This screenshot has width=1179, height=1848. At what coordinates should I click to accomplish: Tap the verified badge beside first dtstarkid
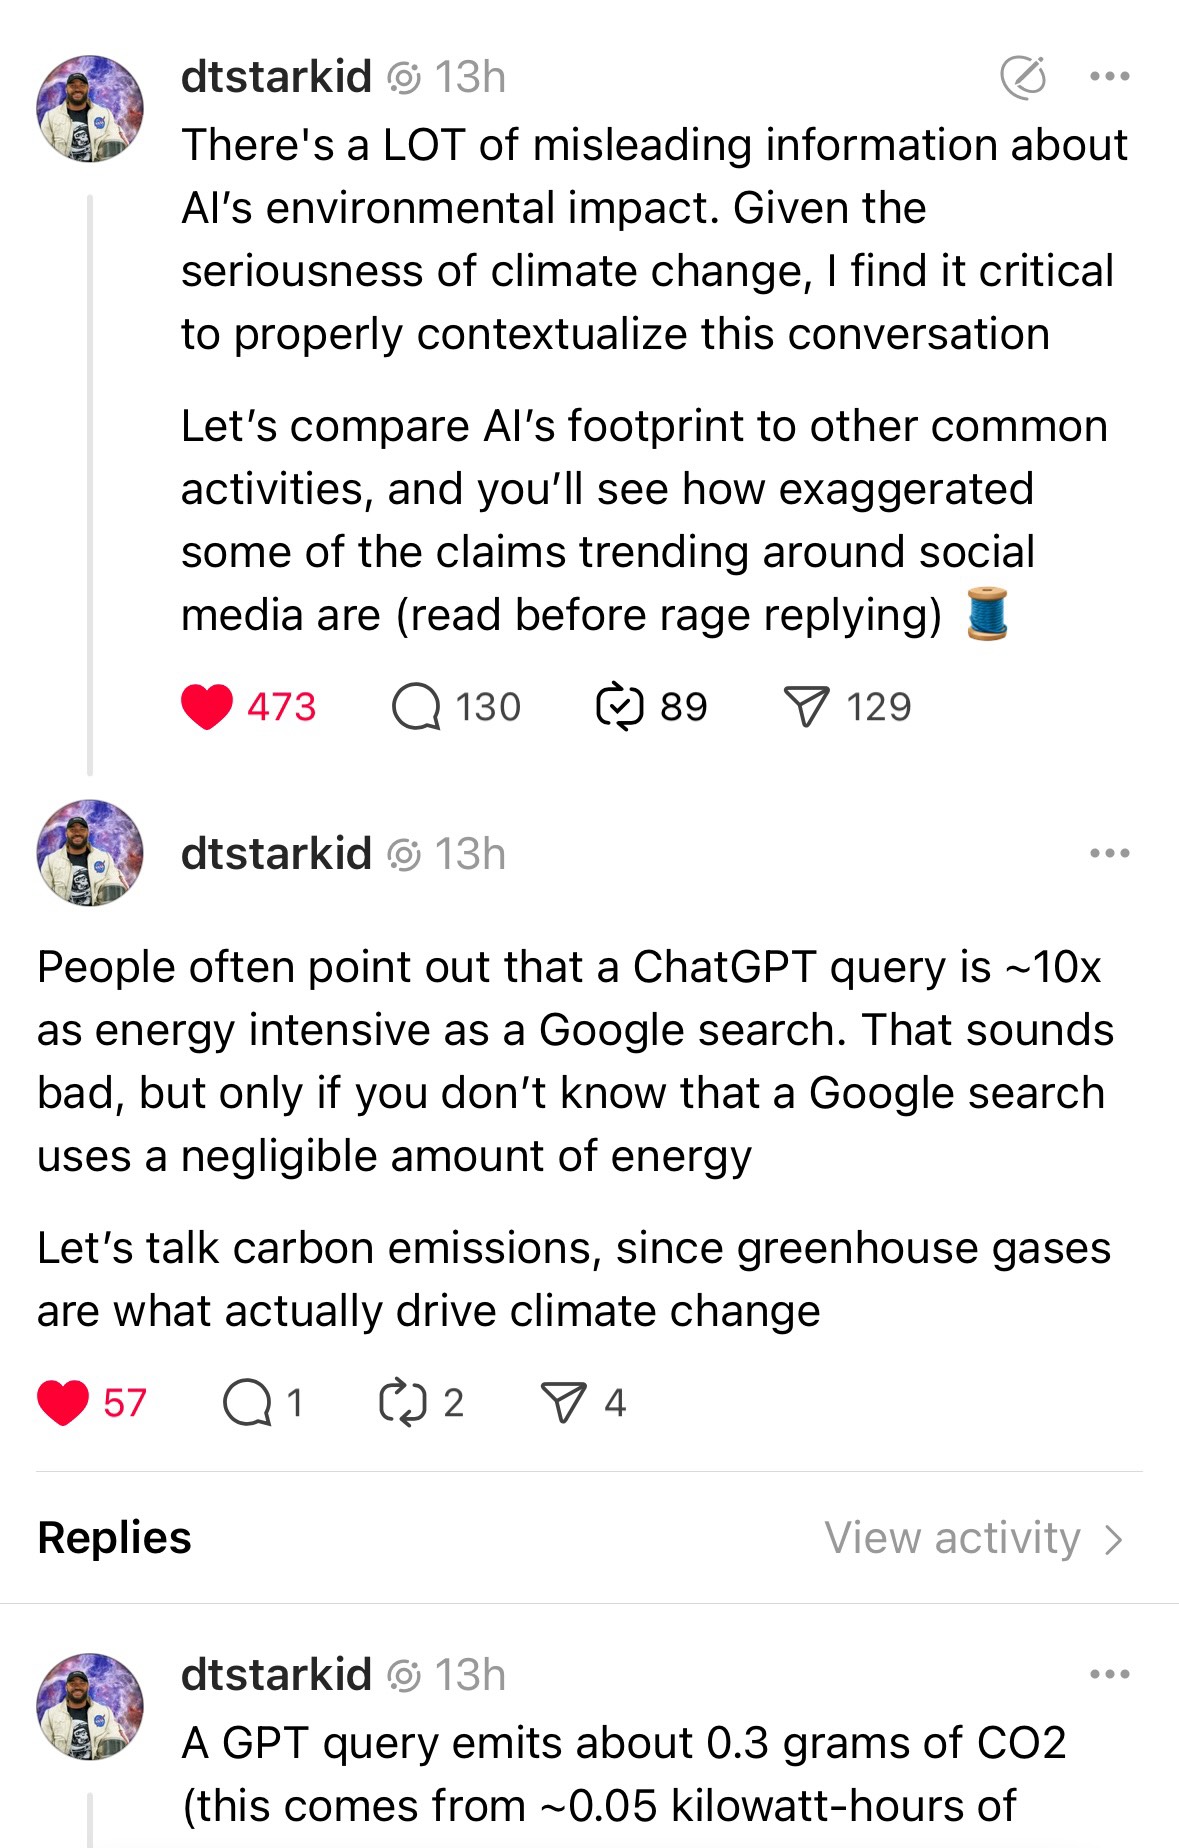click(x=404, y=78)
